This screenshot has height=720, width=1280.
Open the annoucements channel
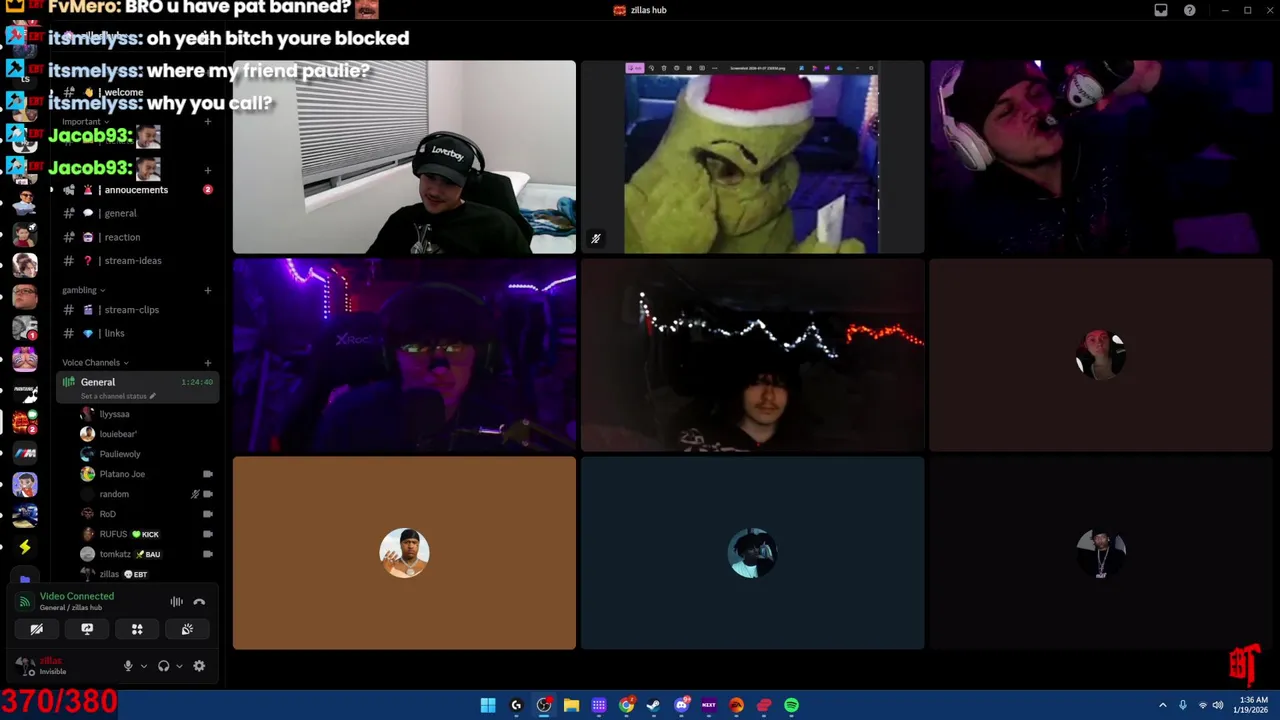tap(137, 190)
